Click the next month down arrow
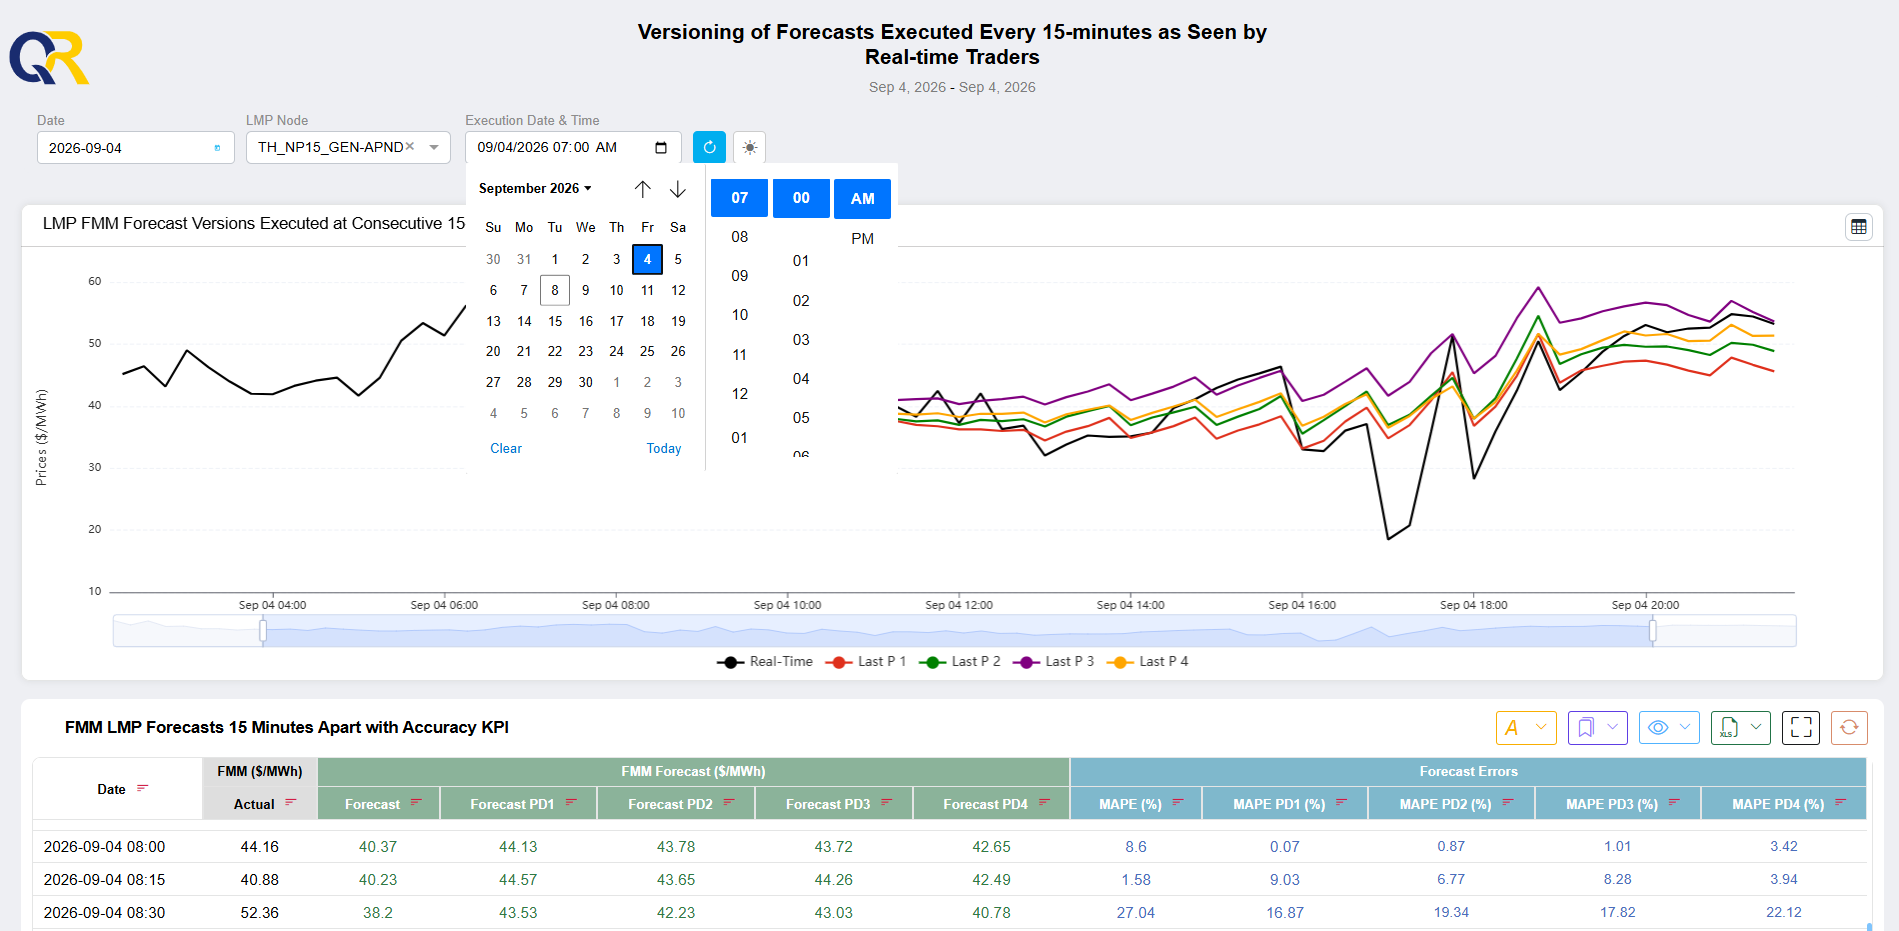The height and width of the screenshot is (931, 1899). [678, 188]
